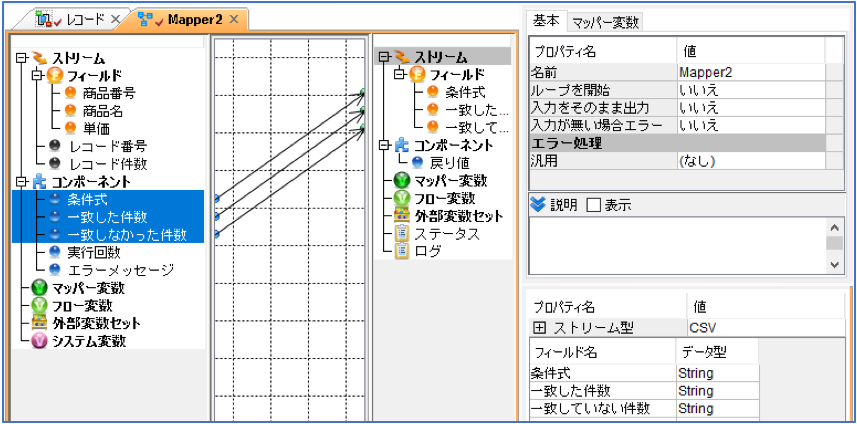Screen dimensions: 857x424
Task: Click the システム変数 purple icon
Action: [39, 341]
